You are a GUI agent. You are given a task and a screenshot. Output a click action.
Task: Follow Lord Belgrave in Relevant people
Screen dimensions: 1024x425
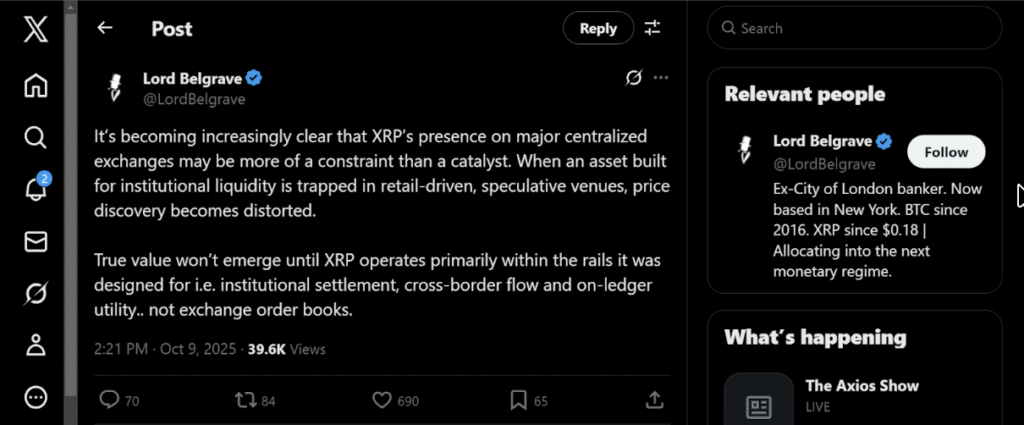pyautogui.click(x=945, y=152)
